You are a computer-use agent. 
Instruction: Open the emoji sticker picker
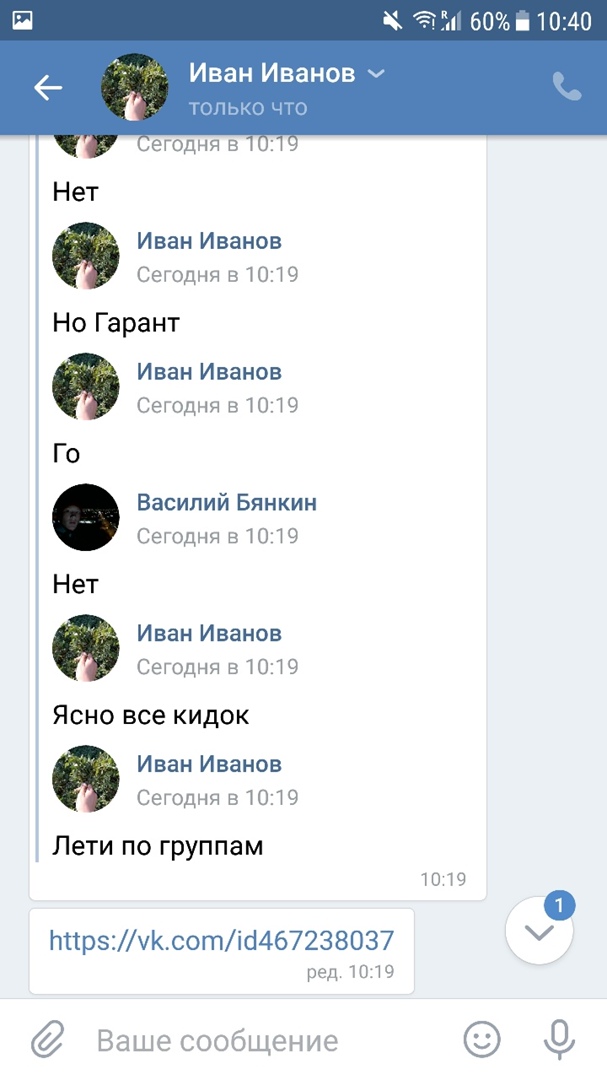click(x=482, y=1040)
